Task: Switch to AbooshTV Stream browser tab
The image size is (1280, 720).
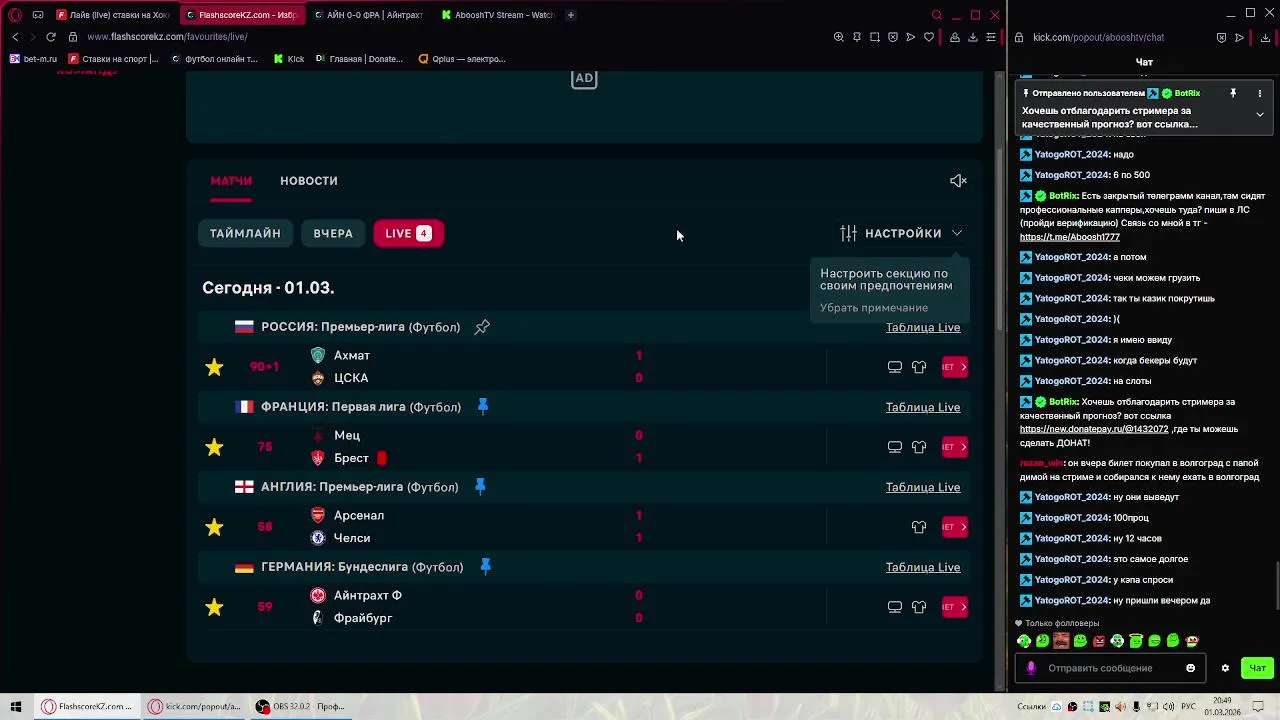Action: 497,15
